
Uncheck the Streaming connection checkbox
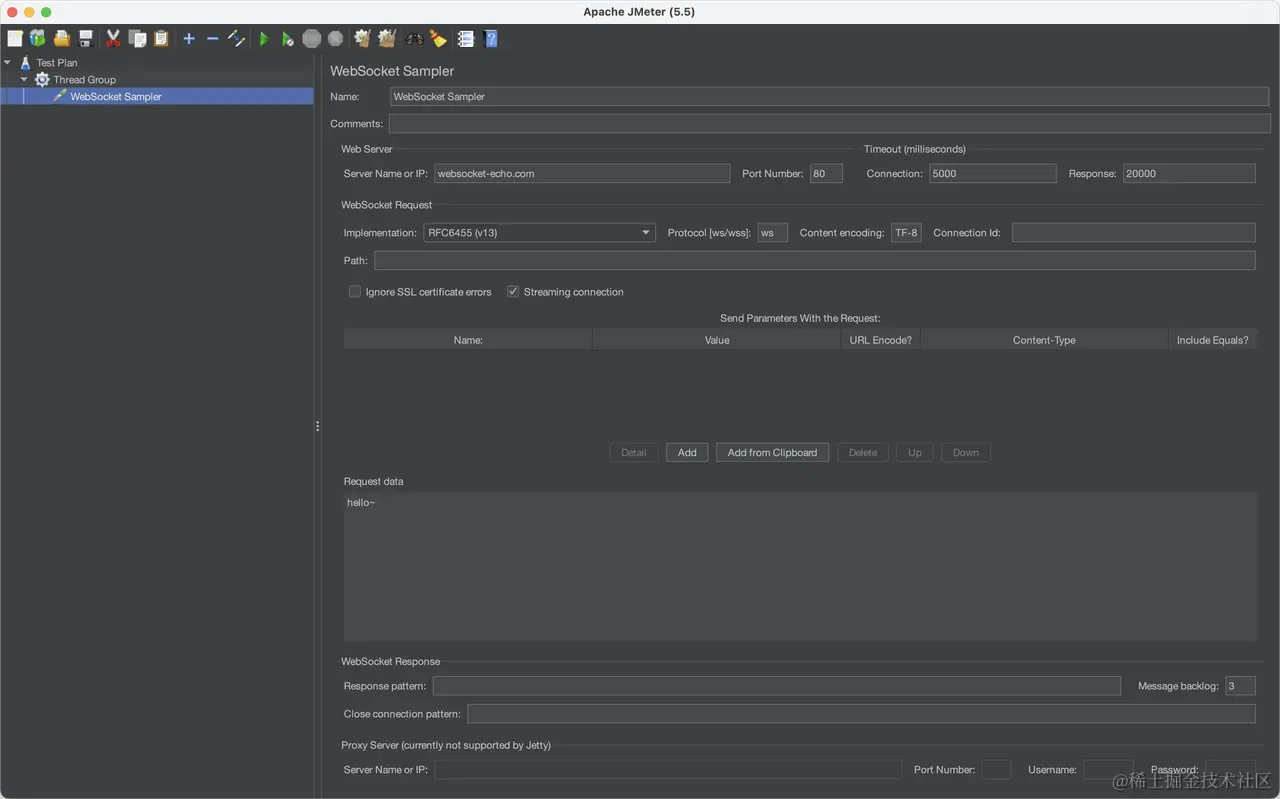(x=513, y=292)
